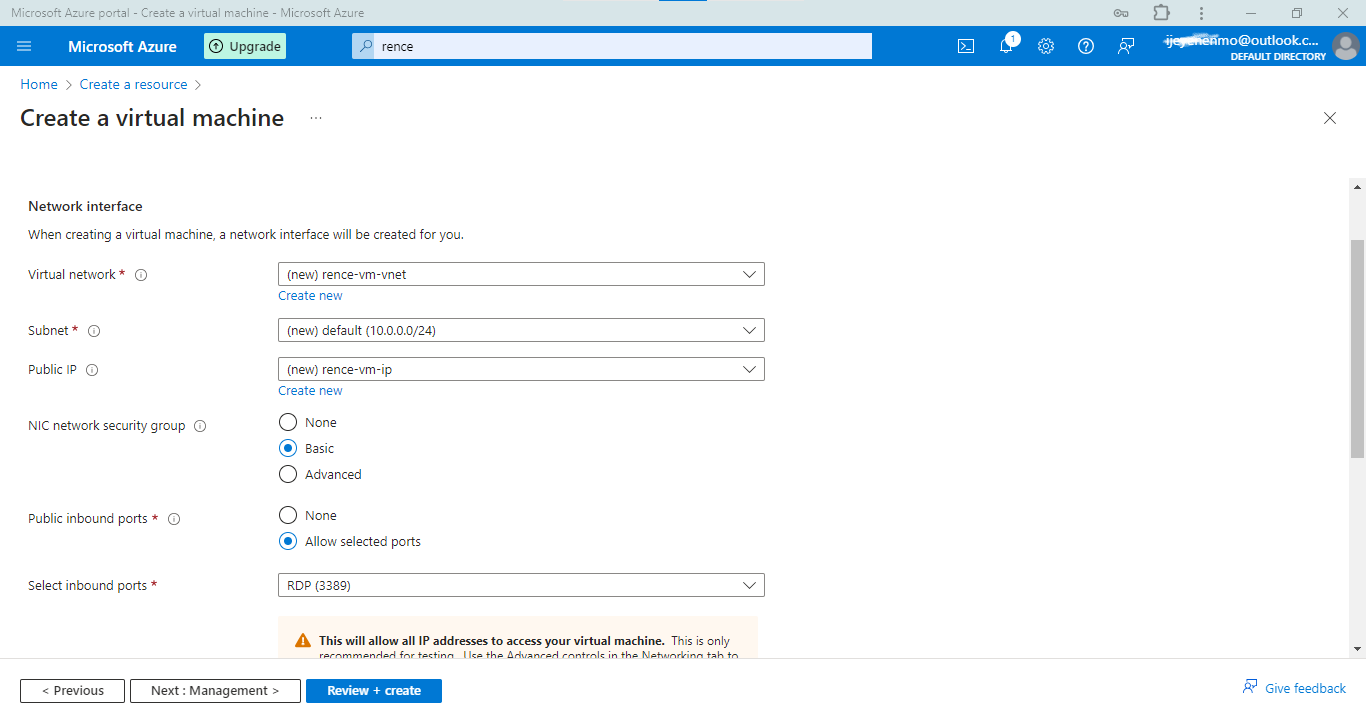
Task: Expand the Virtual network dropdown
Action: click(x=521, y=274)
